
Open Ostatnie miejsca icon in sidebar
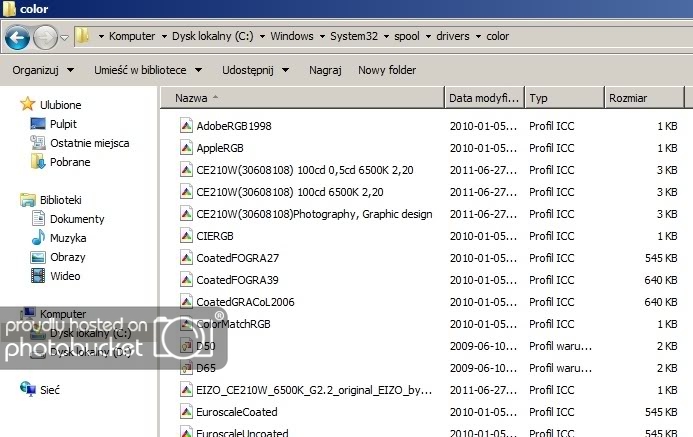(38, 143)
